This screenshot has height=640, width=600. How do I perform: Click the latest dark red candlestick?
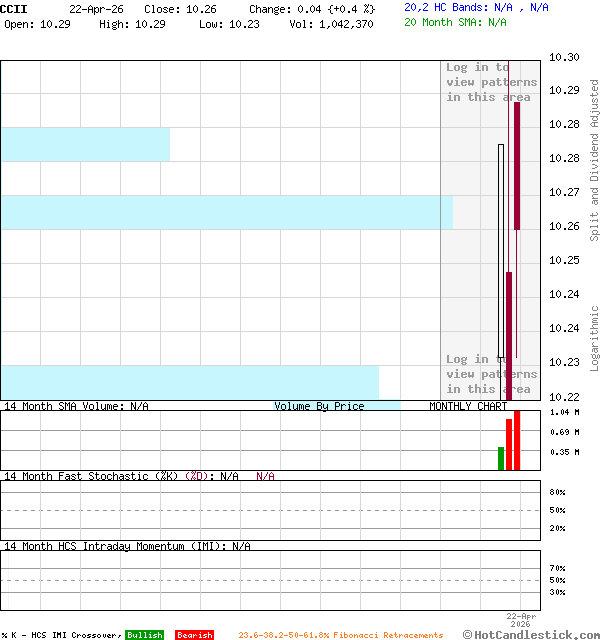[x=517, y=165]
